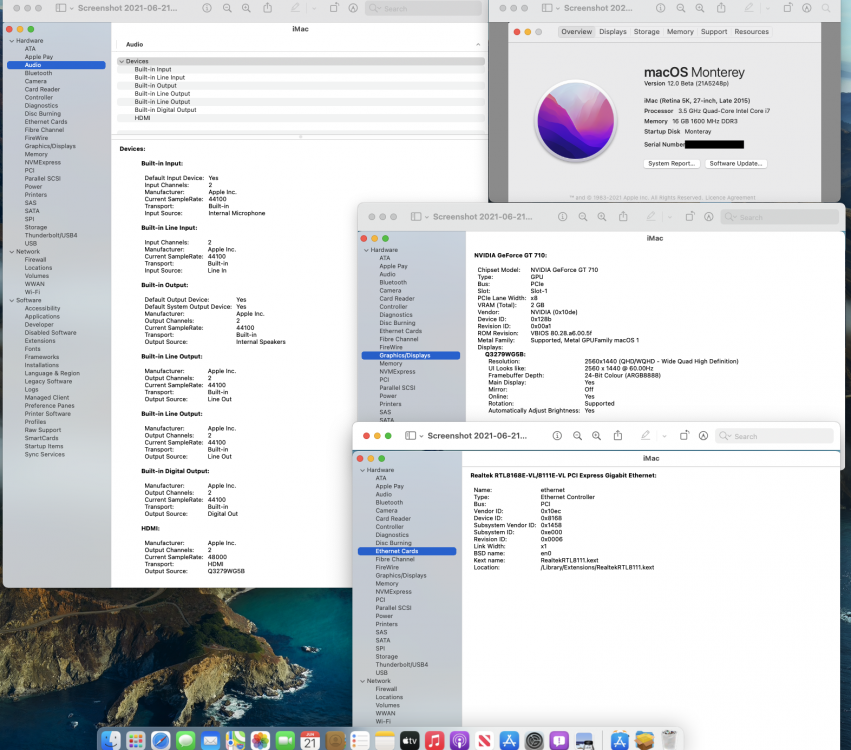Open image info inspector in front Ethernet Preview window
Image resolution: width=851 pixels, height=750 pixels.
pos(557,436)
